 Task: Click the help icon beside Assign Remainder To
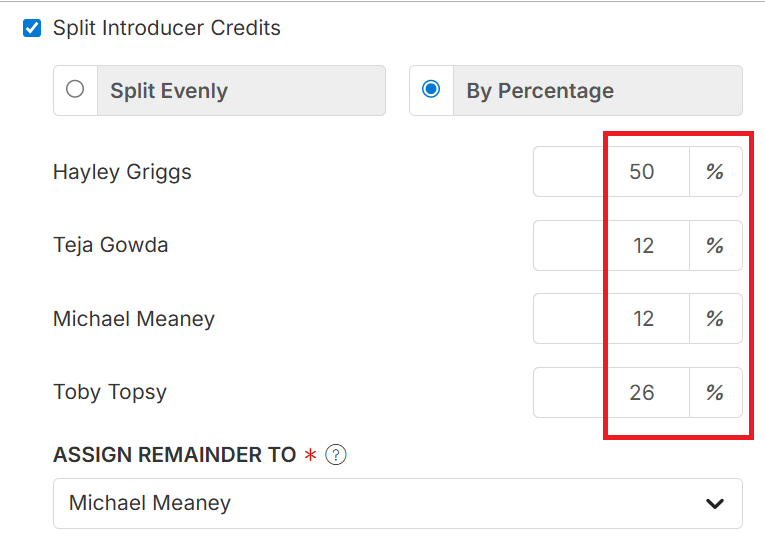point(336,455)
